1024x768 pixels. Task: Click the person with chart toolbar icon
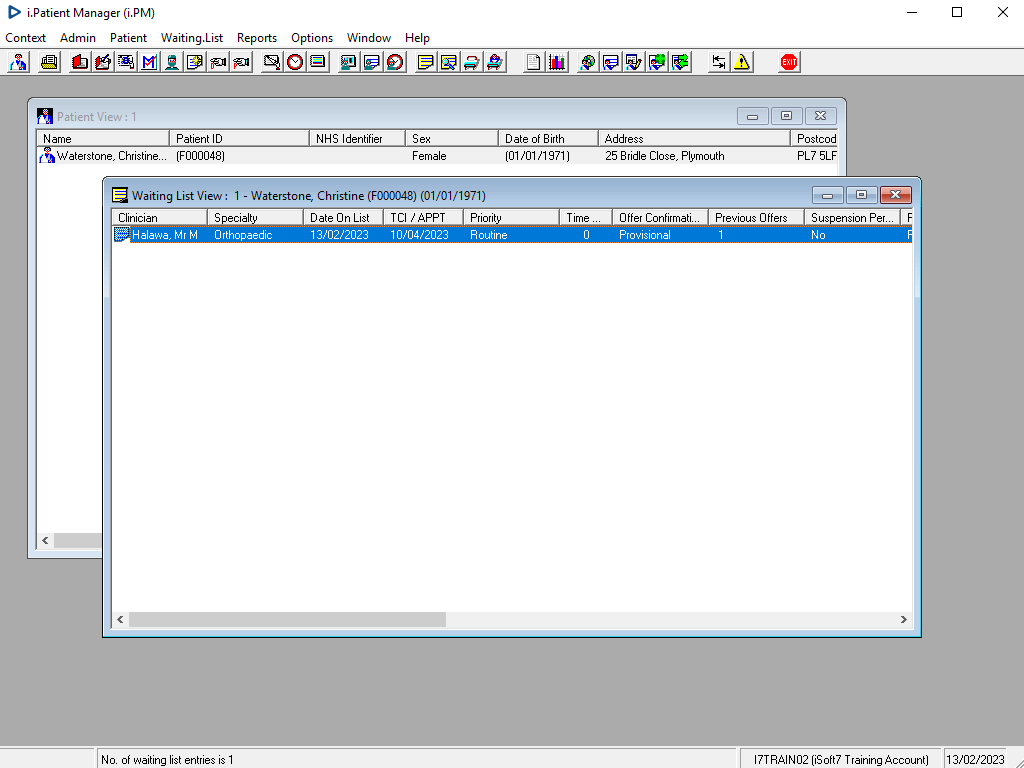[349, 62]
